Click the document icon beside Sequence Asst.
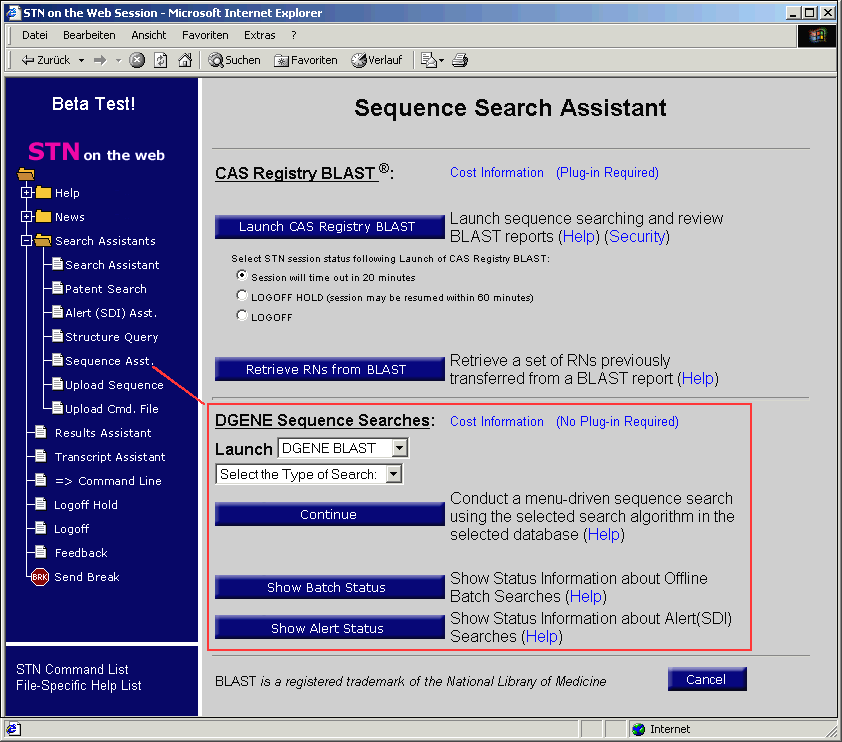The height and width of the screenshot is (742, 842). click(57, 360)
